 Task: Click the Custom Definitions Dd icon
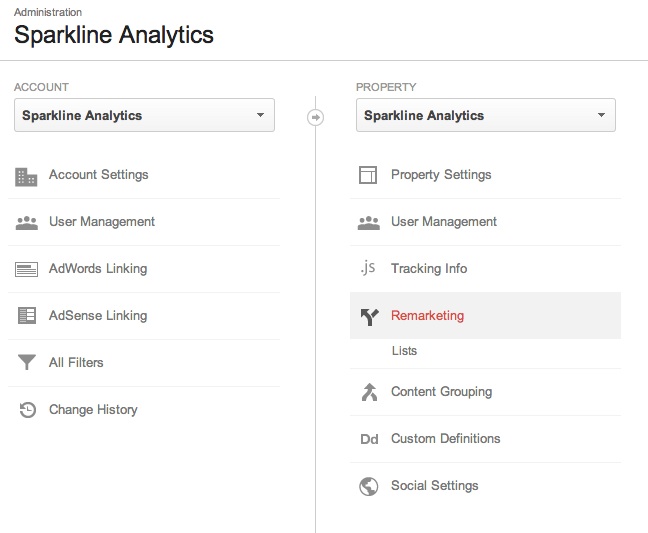click(x=368, y=439)
